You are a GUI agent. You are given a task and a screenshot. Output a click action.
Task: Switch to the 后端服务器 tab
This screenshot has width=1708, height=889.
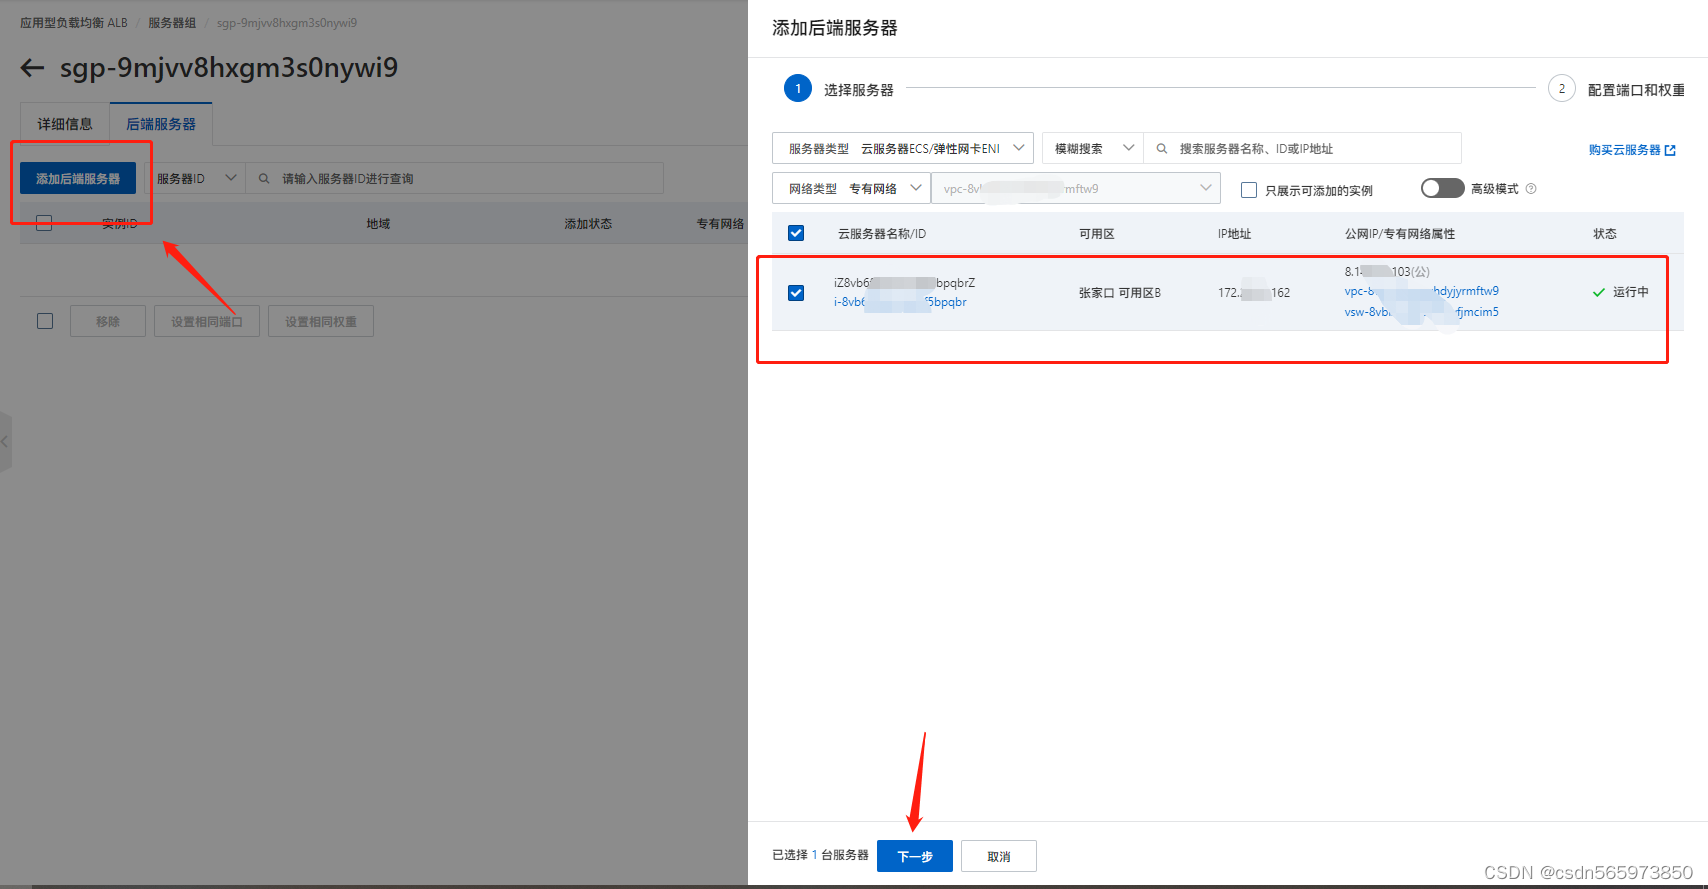(161, 124)
